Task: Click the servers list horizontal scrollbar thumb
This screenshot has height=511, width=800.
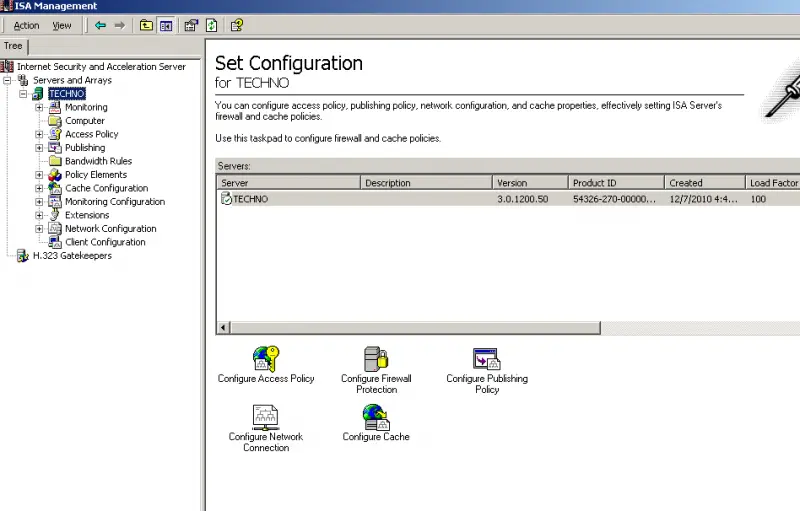Action: coord(415,327)
